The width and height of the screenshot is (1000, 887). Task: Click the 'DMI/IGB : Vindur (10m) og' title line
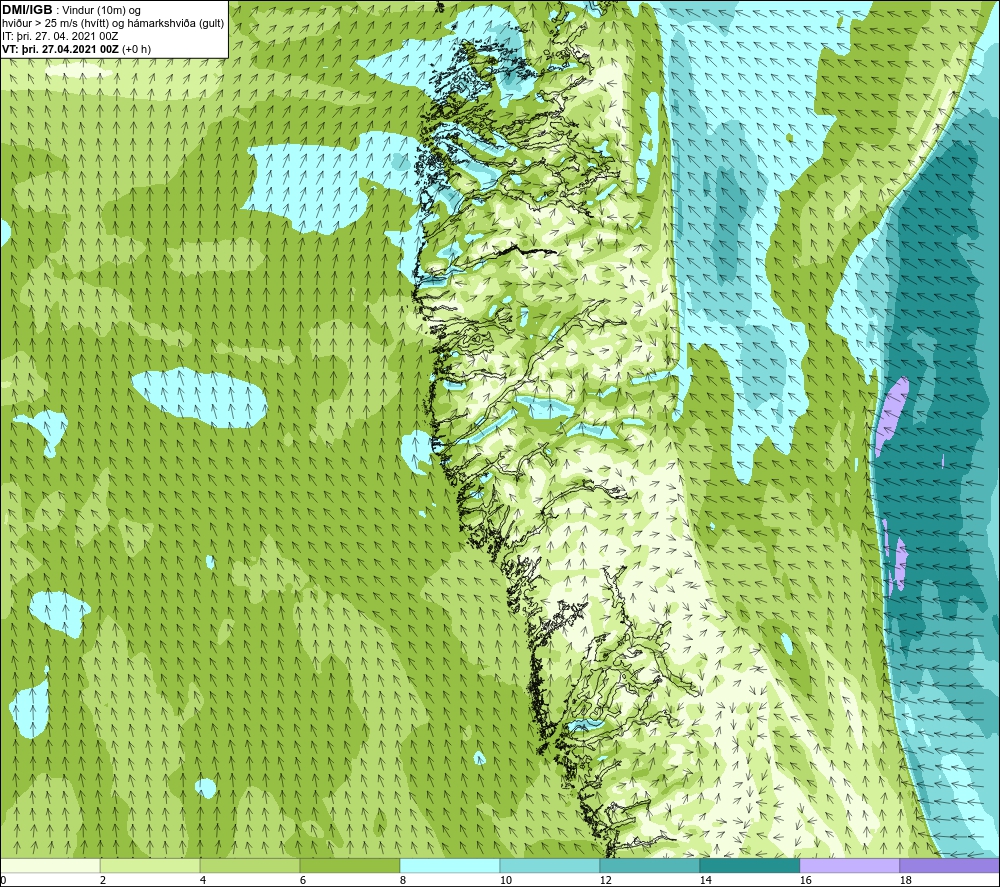coord(72,11)
